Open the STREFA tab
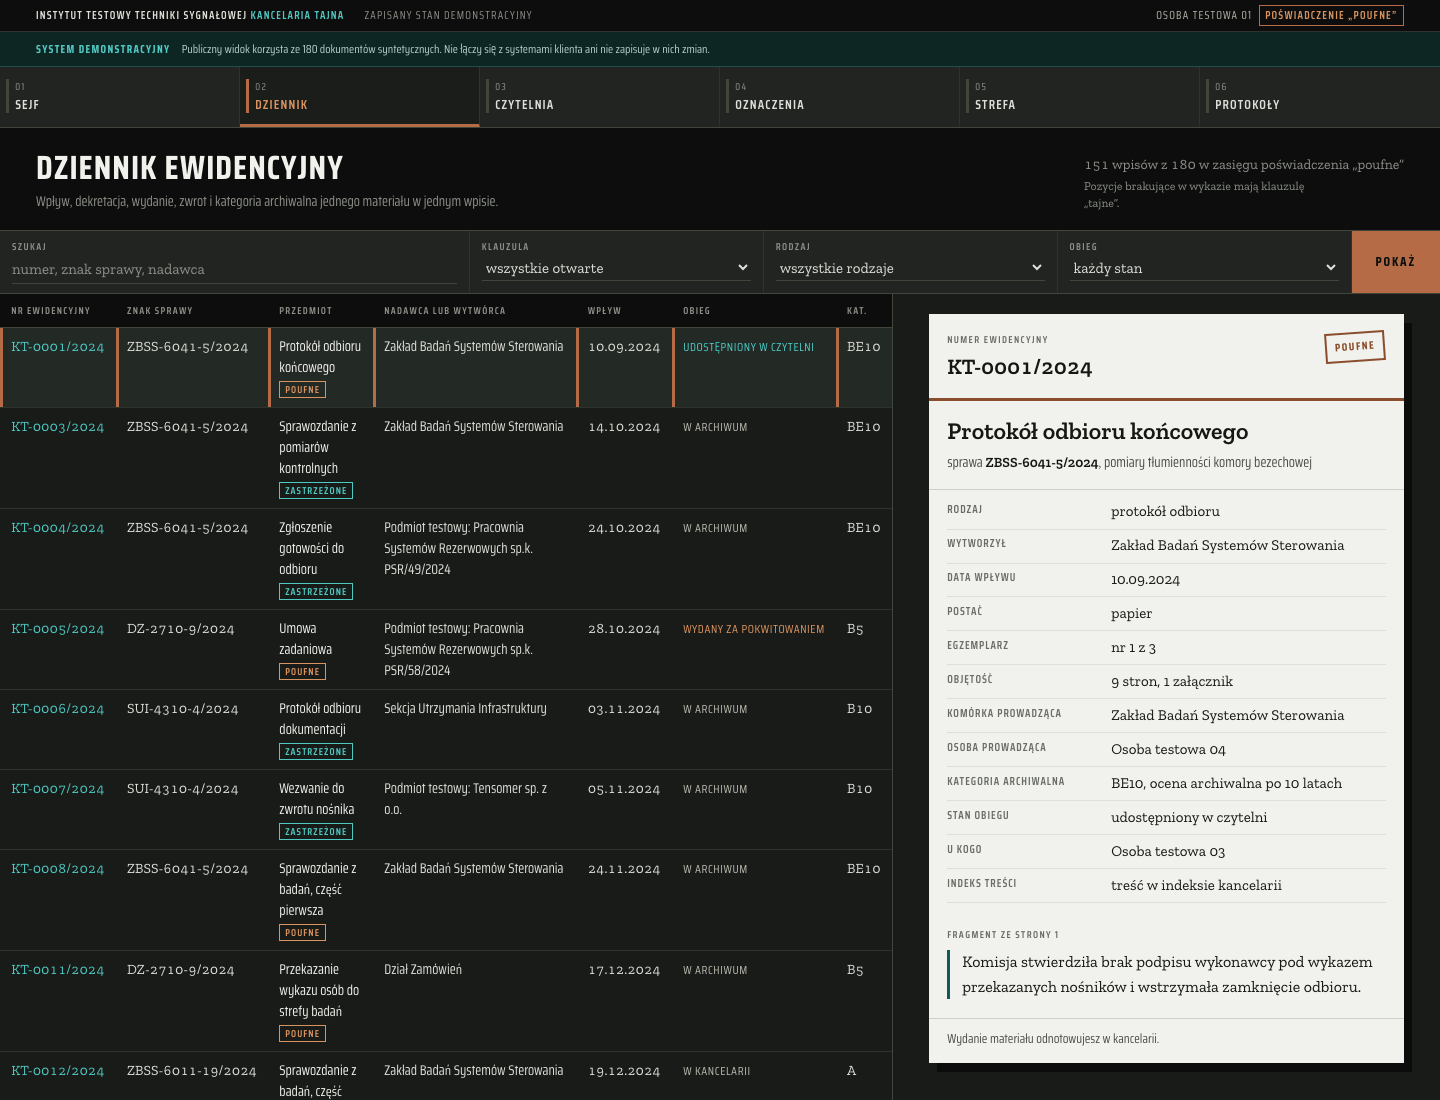The image size is (1440, 1100). coord(1080,97)
